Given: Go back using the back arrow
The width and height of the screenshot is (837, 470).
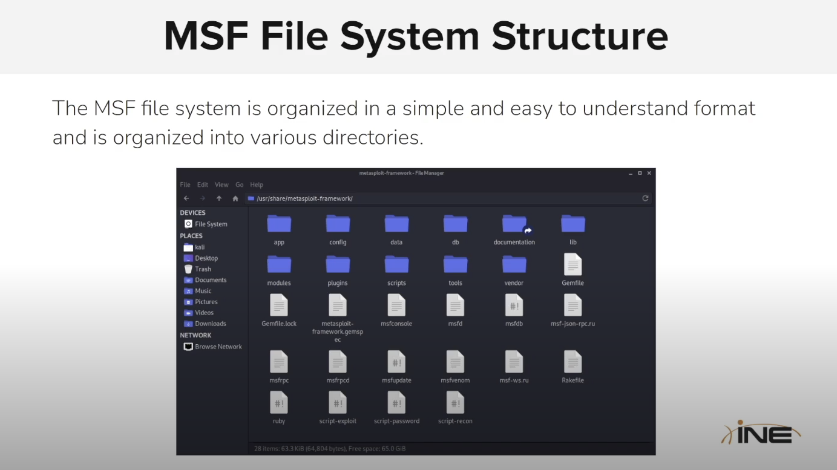Looking at the screenshot, I should pos(187,198).
